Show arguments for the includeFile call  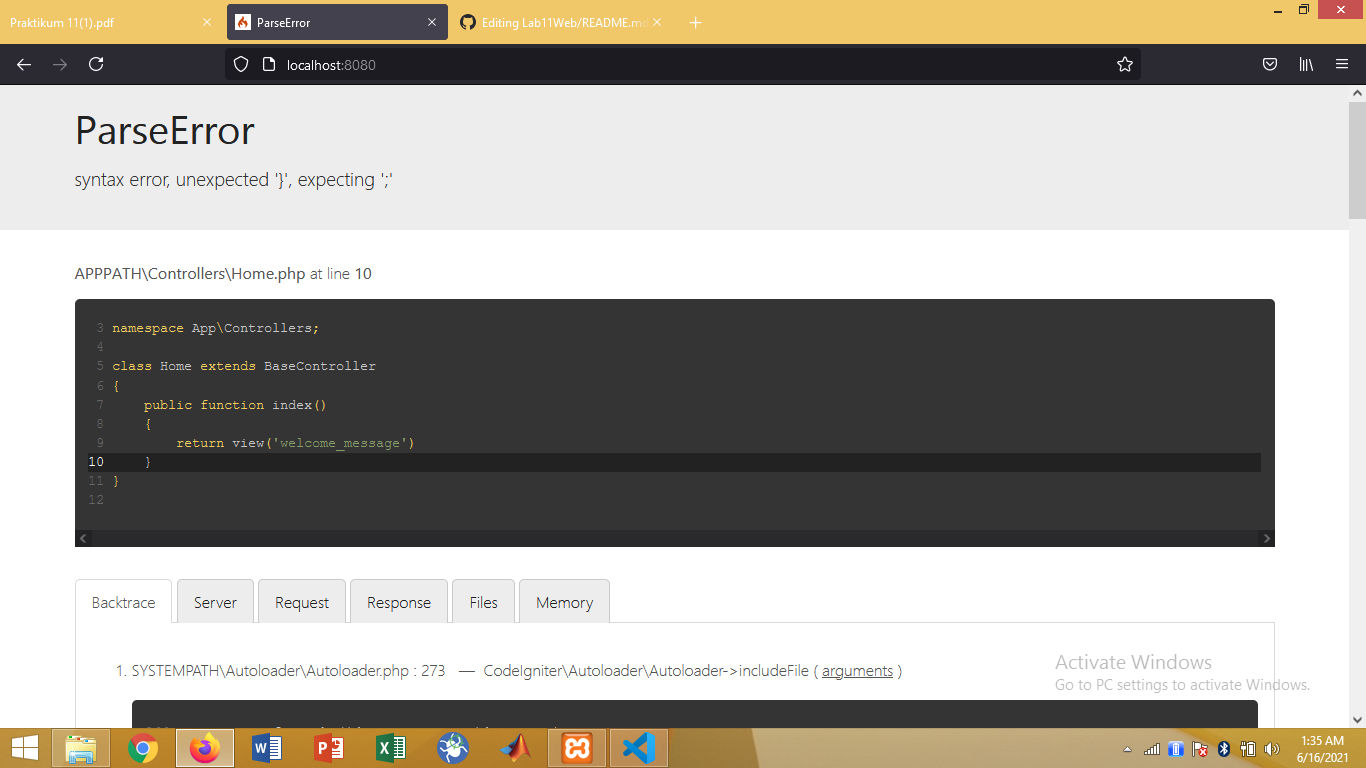coord(858,670)
